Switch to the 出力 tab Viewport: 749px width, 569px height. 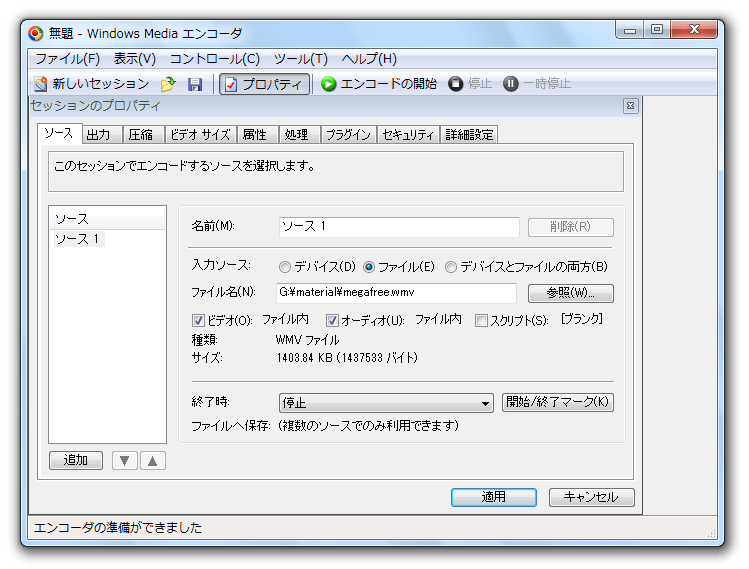101,135
